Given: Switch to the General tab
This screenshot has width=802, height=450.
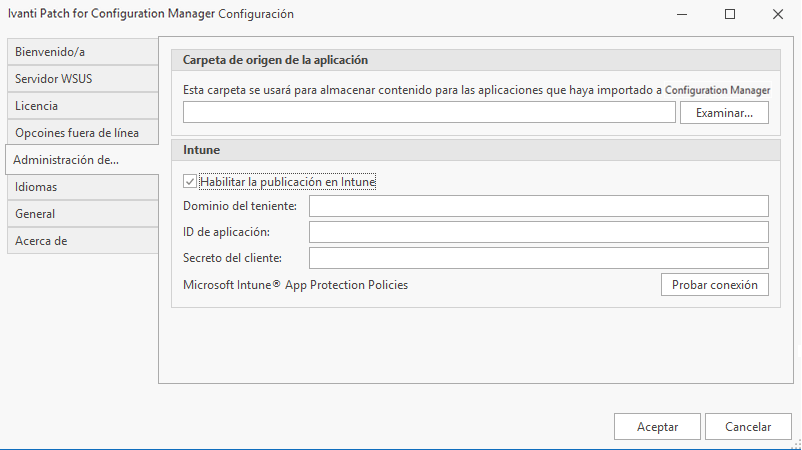Looking at the screenshot, I should [82, 213].
